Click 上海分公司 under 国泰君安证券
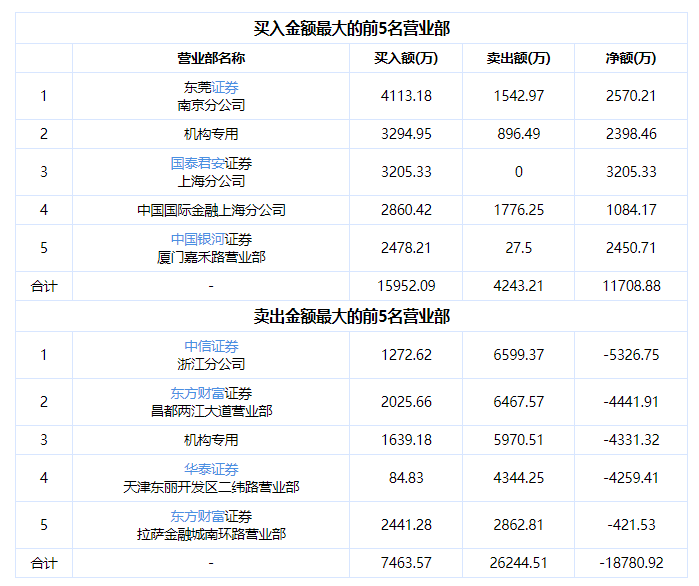 point(211,181)
